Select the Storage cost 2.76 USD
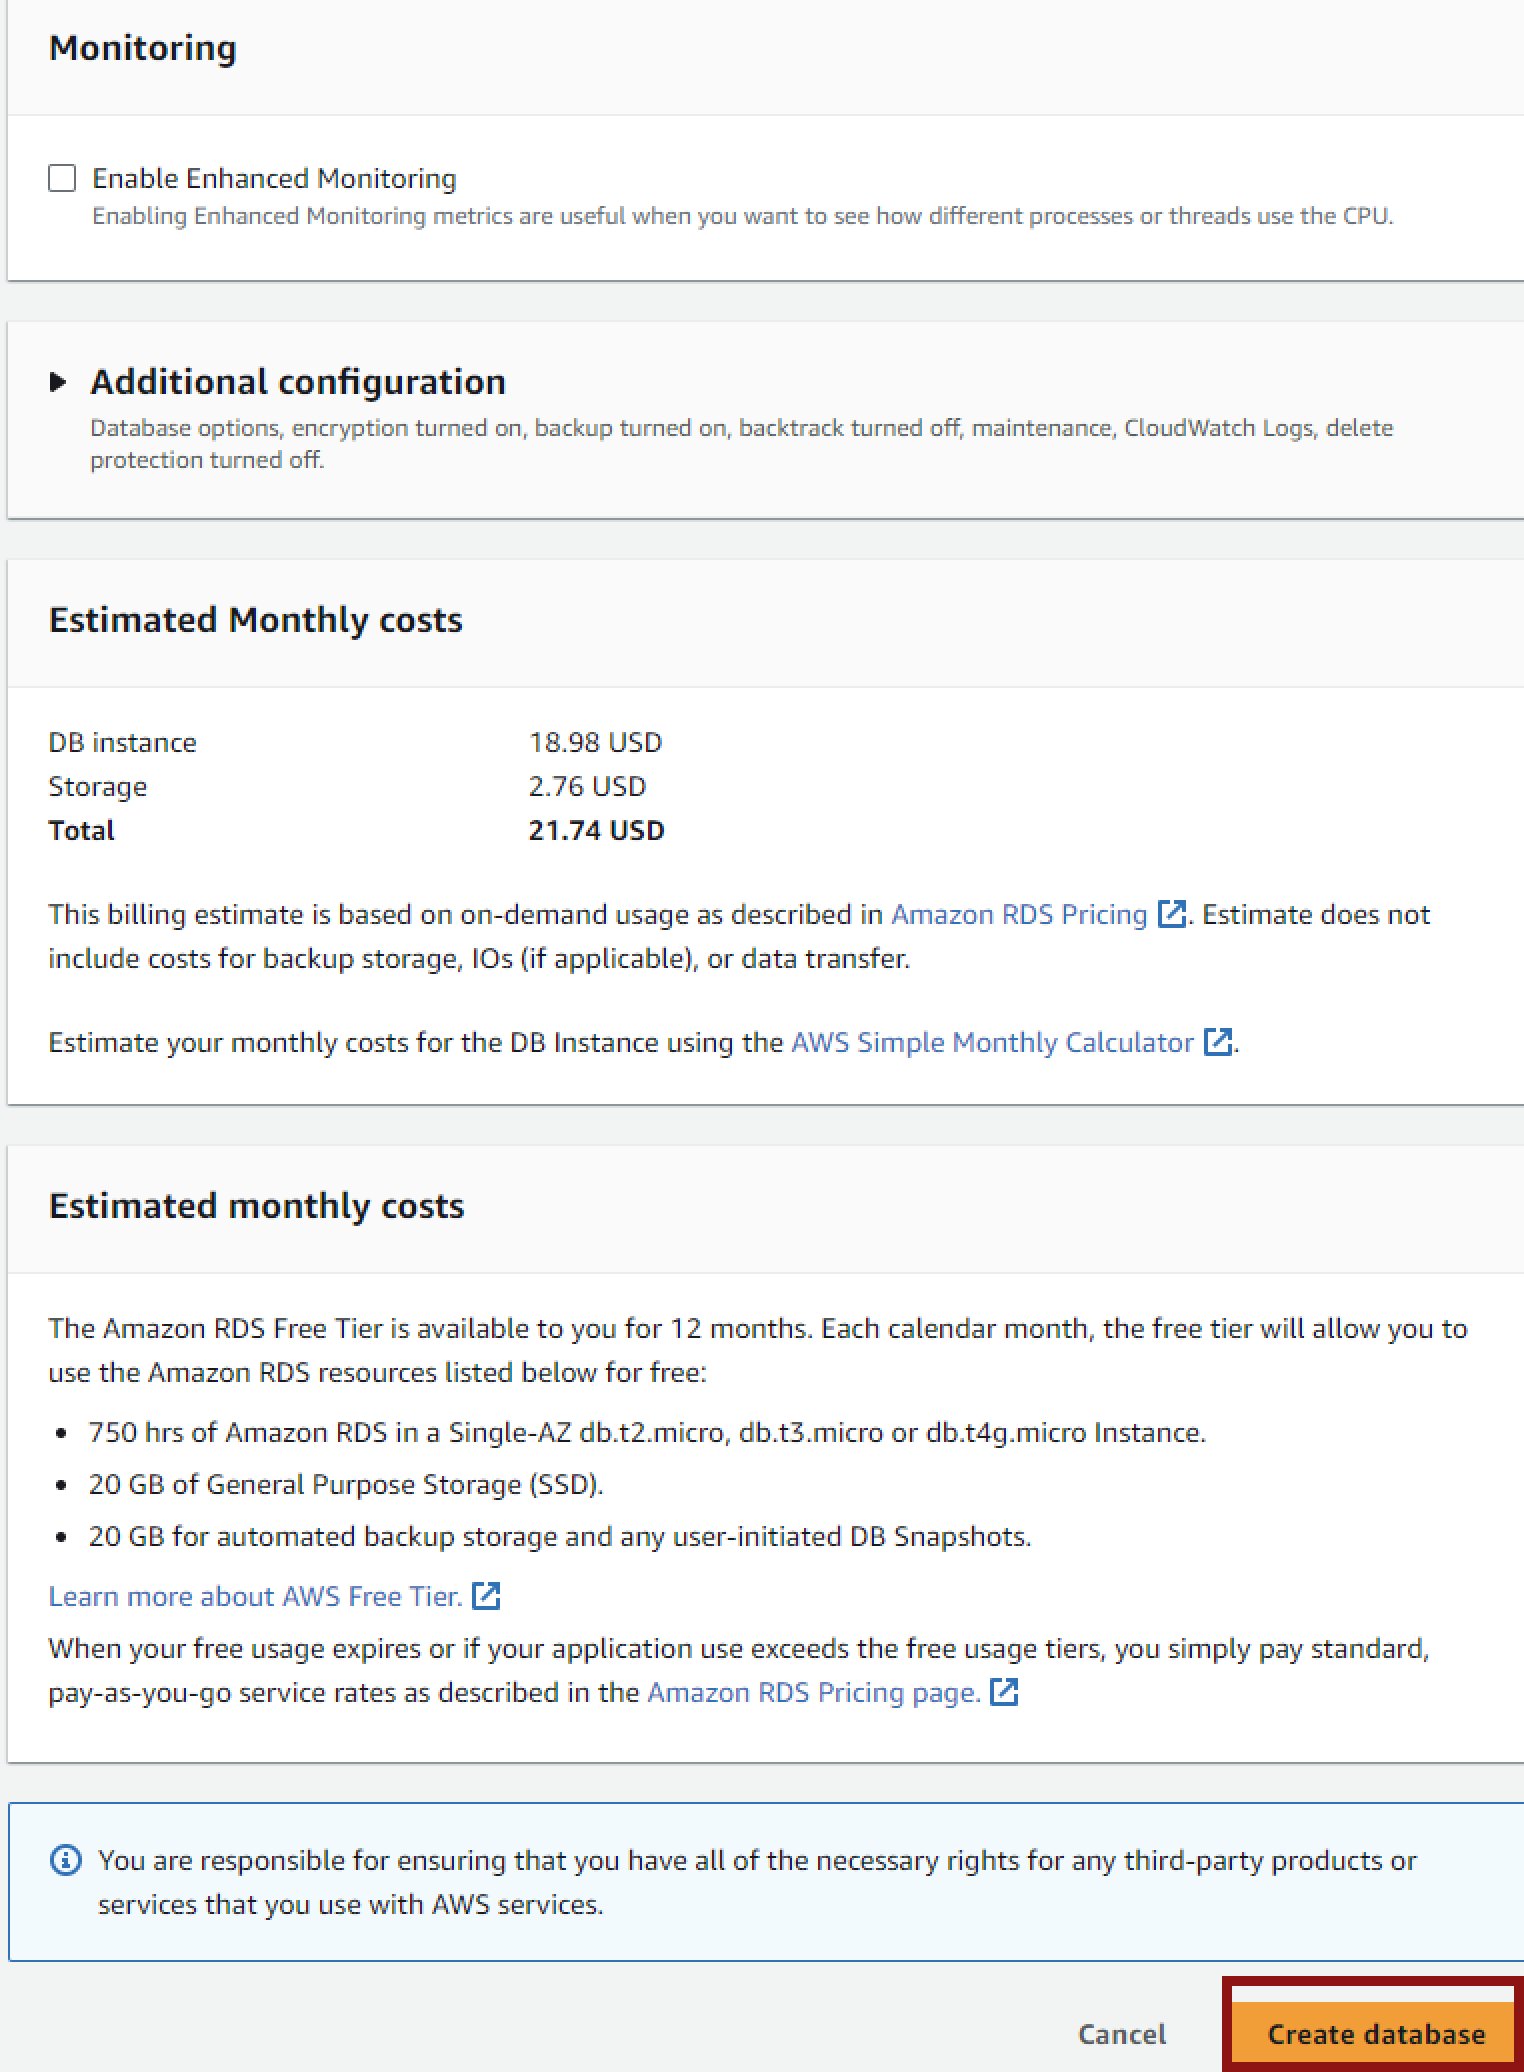Image resolution: width=1524 pixels, height=2072 pixels. (587, 786)
